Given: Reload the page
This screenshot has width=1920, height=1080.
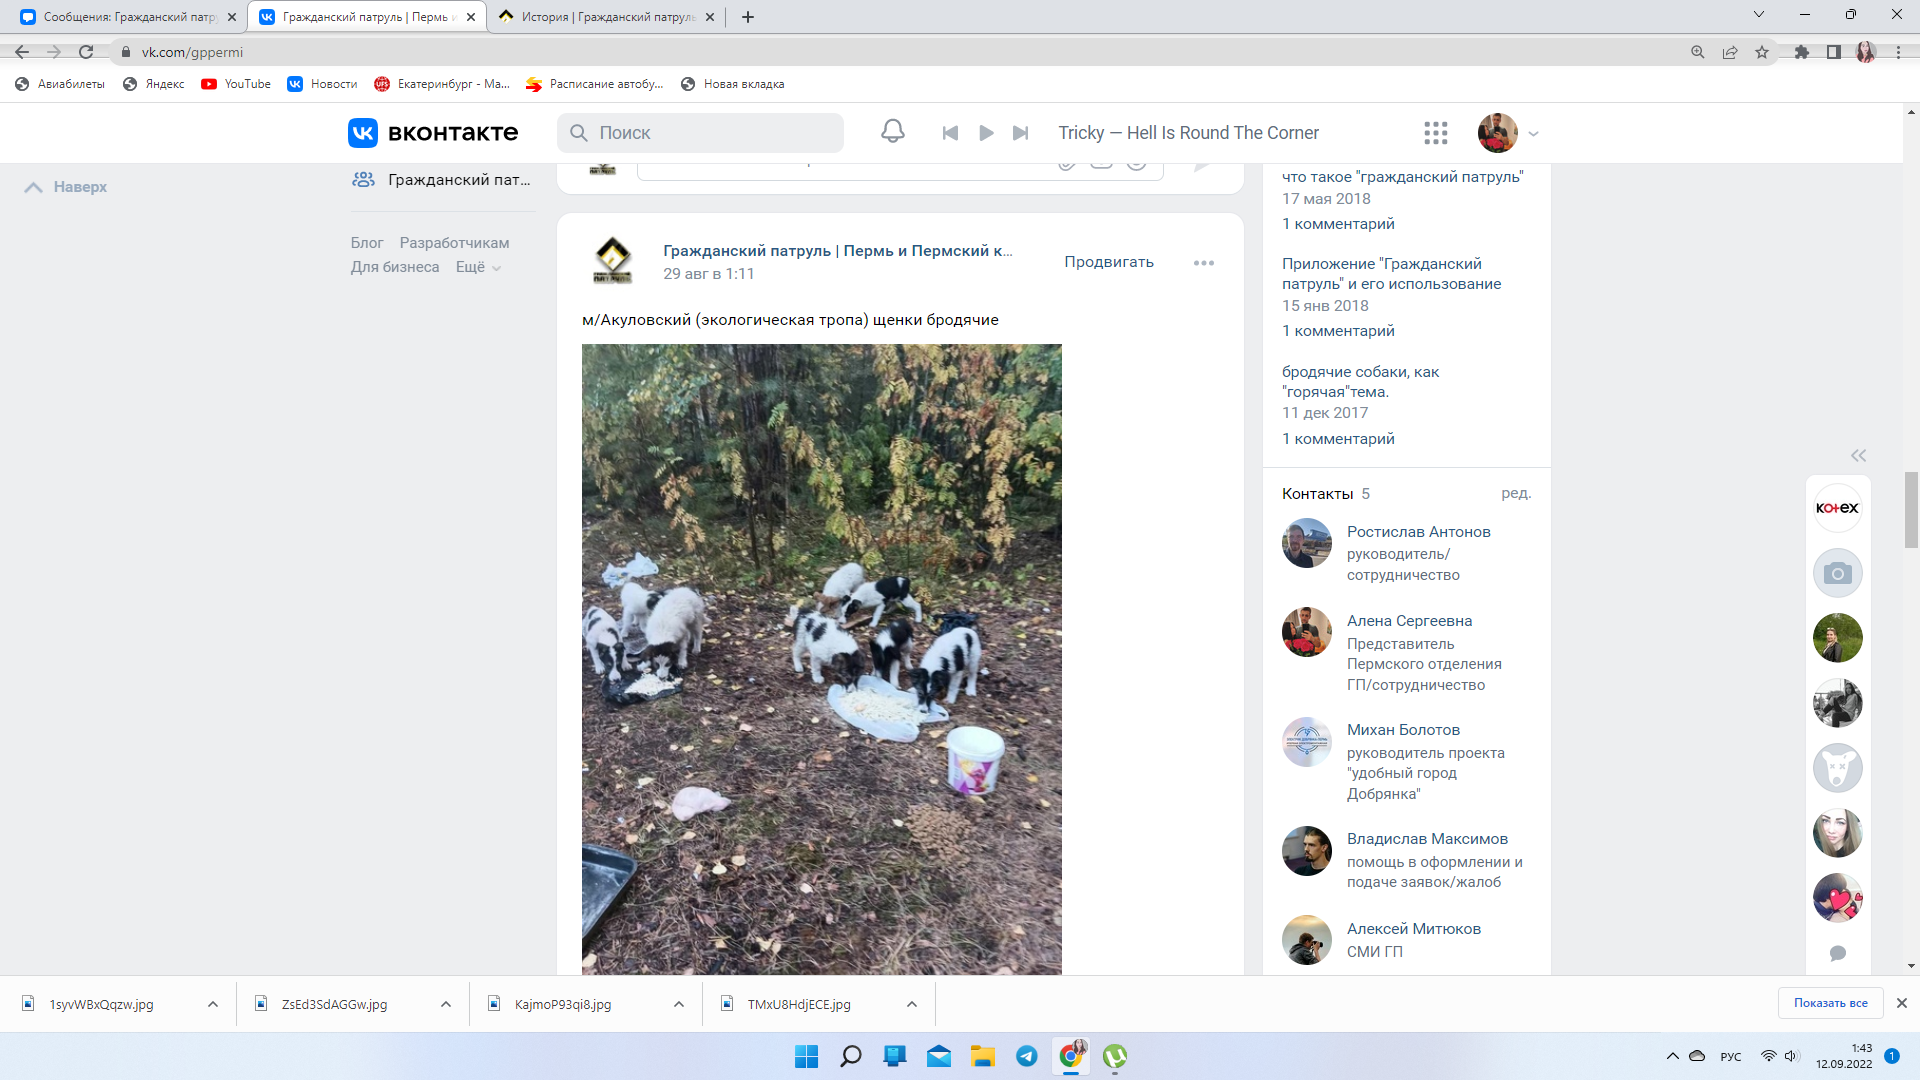Looking at the screenshot, I should point(86,52).
